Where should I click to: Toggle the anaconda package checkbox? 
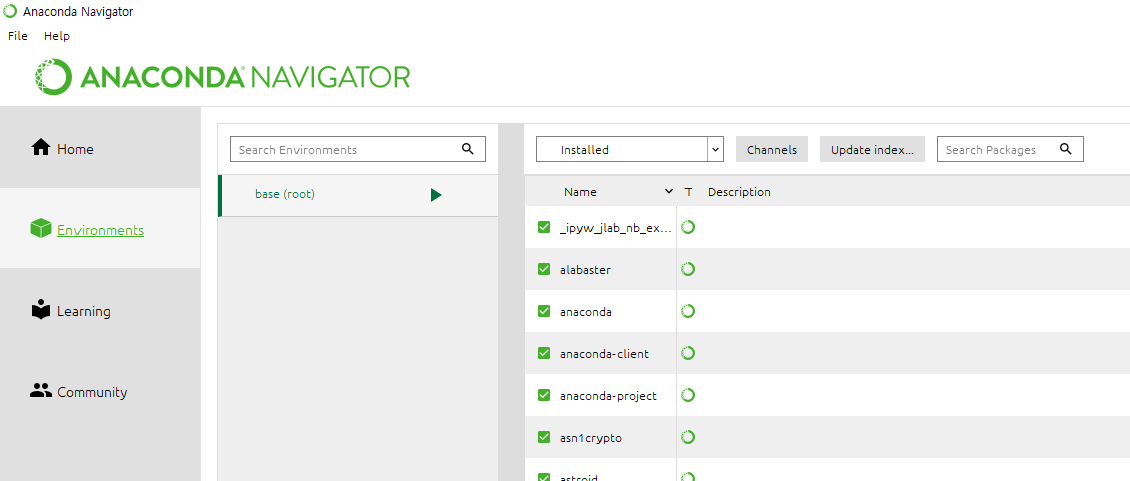point(544,312)
